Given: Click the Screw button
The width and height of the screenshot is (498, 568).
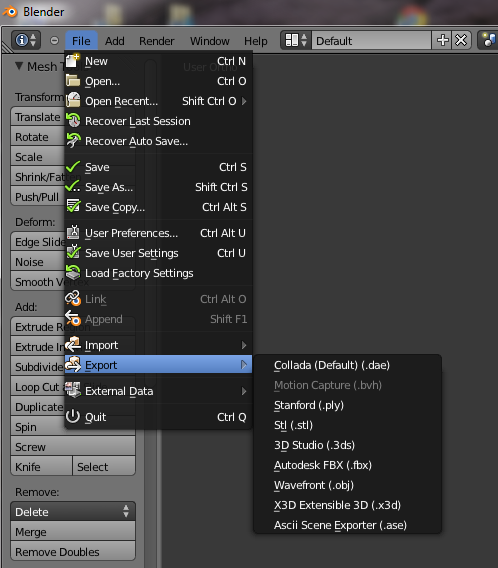Looking at the screenshot, I should coord(73,447).
